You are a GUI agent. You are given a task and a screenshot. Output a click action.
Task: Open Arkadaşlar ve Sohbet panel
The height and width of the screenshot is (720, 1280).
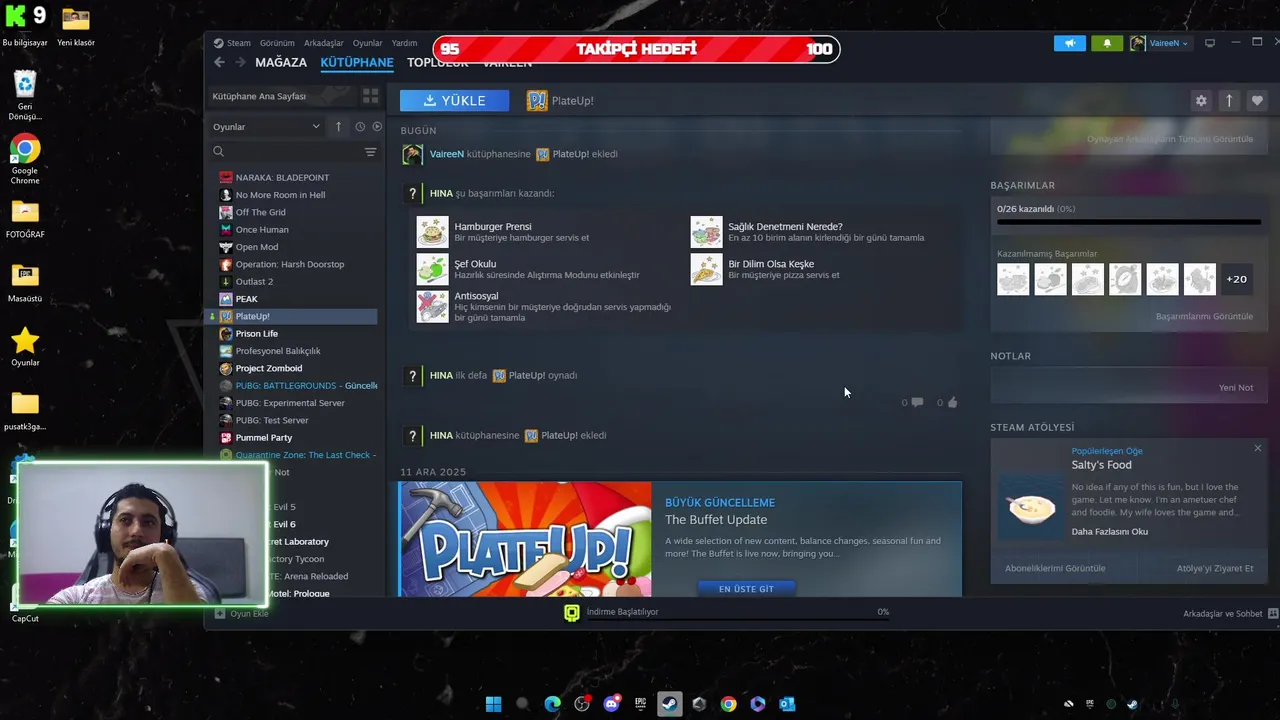coord(1230,614)
